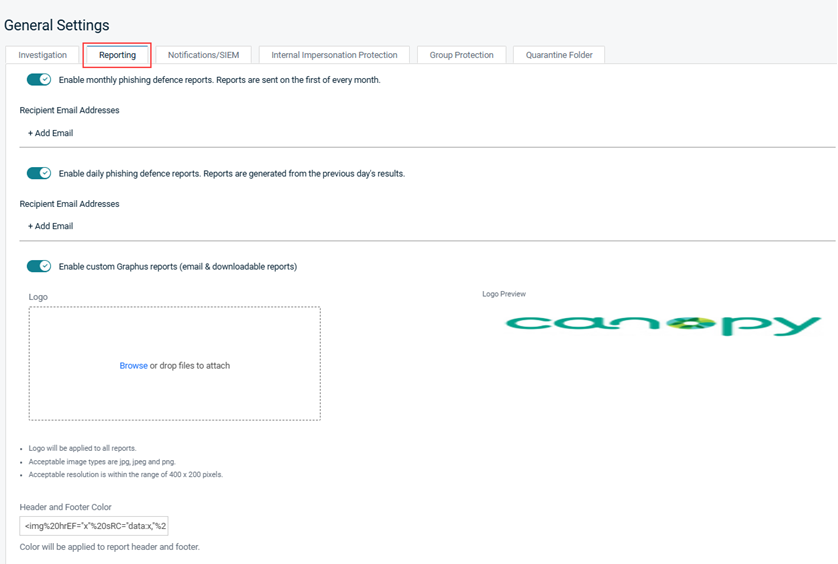Click the 'Header and Footer Color' label
This screenshot has height=564, width=838.
[66, 507]
